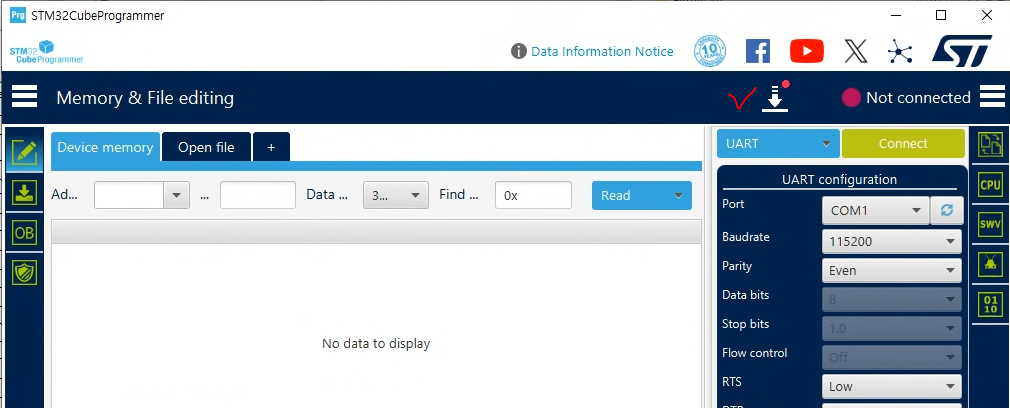Click the Parity label
The width and height of the screenshot is (1010, 408).
[737, 266]
